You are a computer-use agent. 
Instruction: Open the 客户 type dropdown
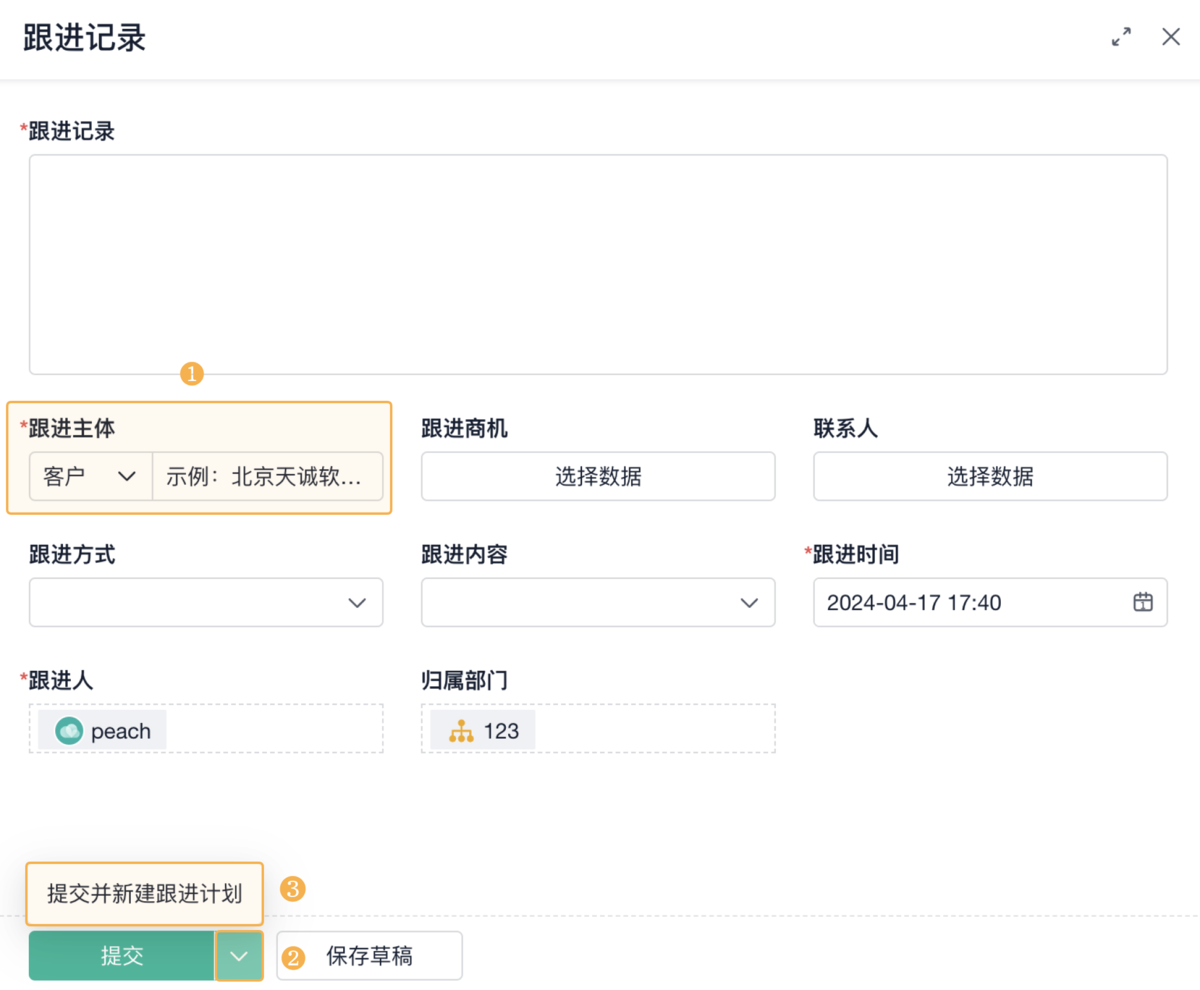click(90, 476)
